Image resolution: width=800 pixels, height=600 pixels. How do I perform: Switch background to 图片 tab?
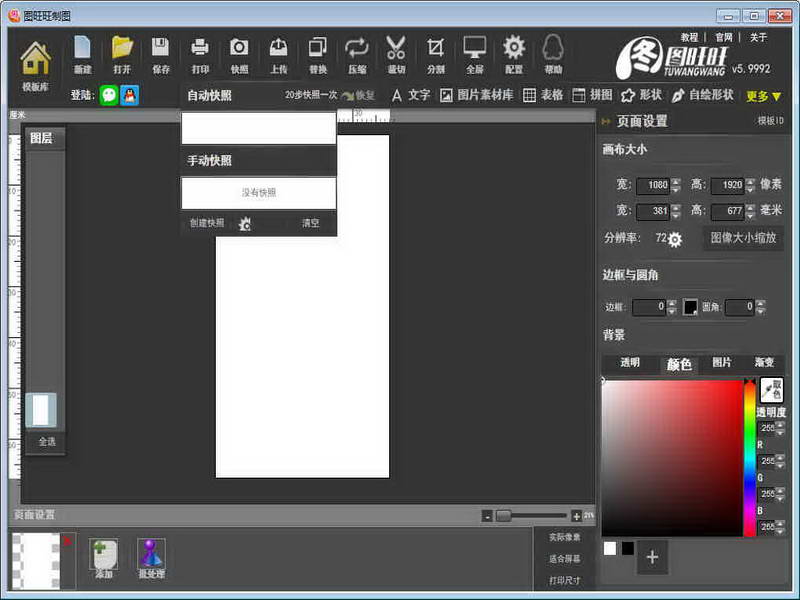(722, 363)
